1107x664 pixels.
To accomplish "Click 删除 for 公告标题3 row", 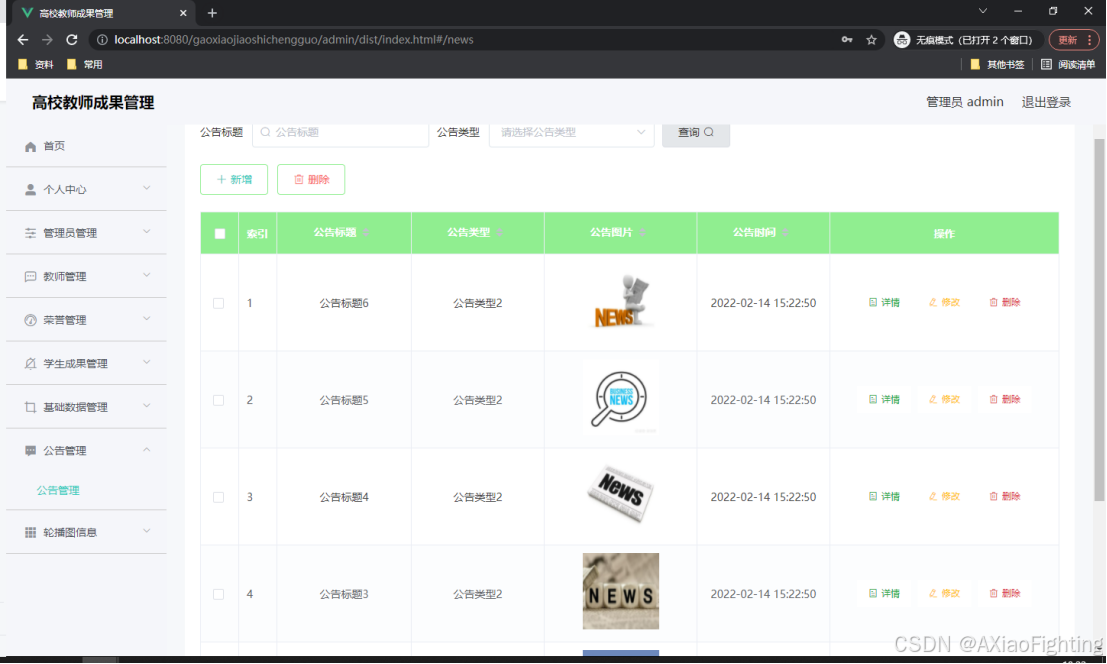I will pos(1005,593).
